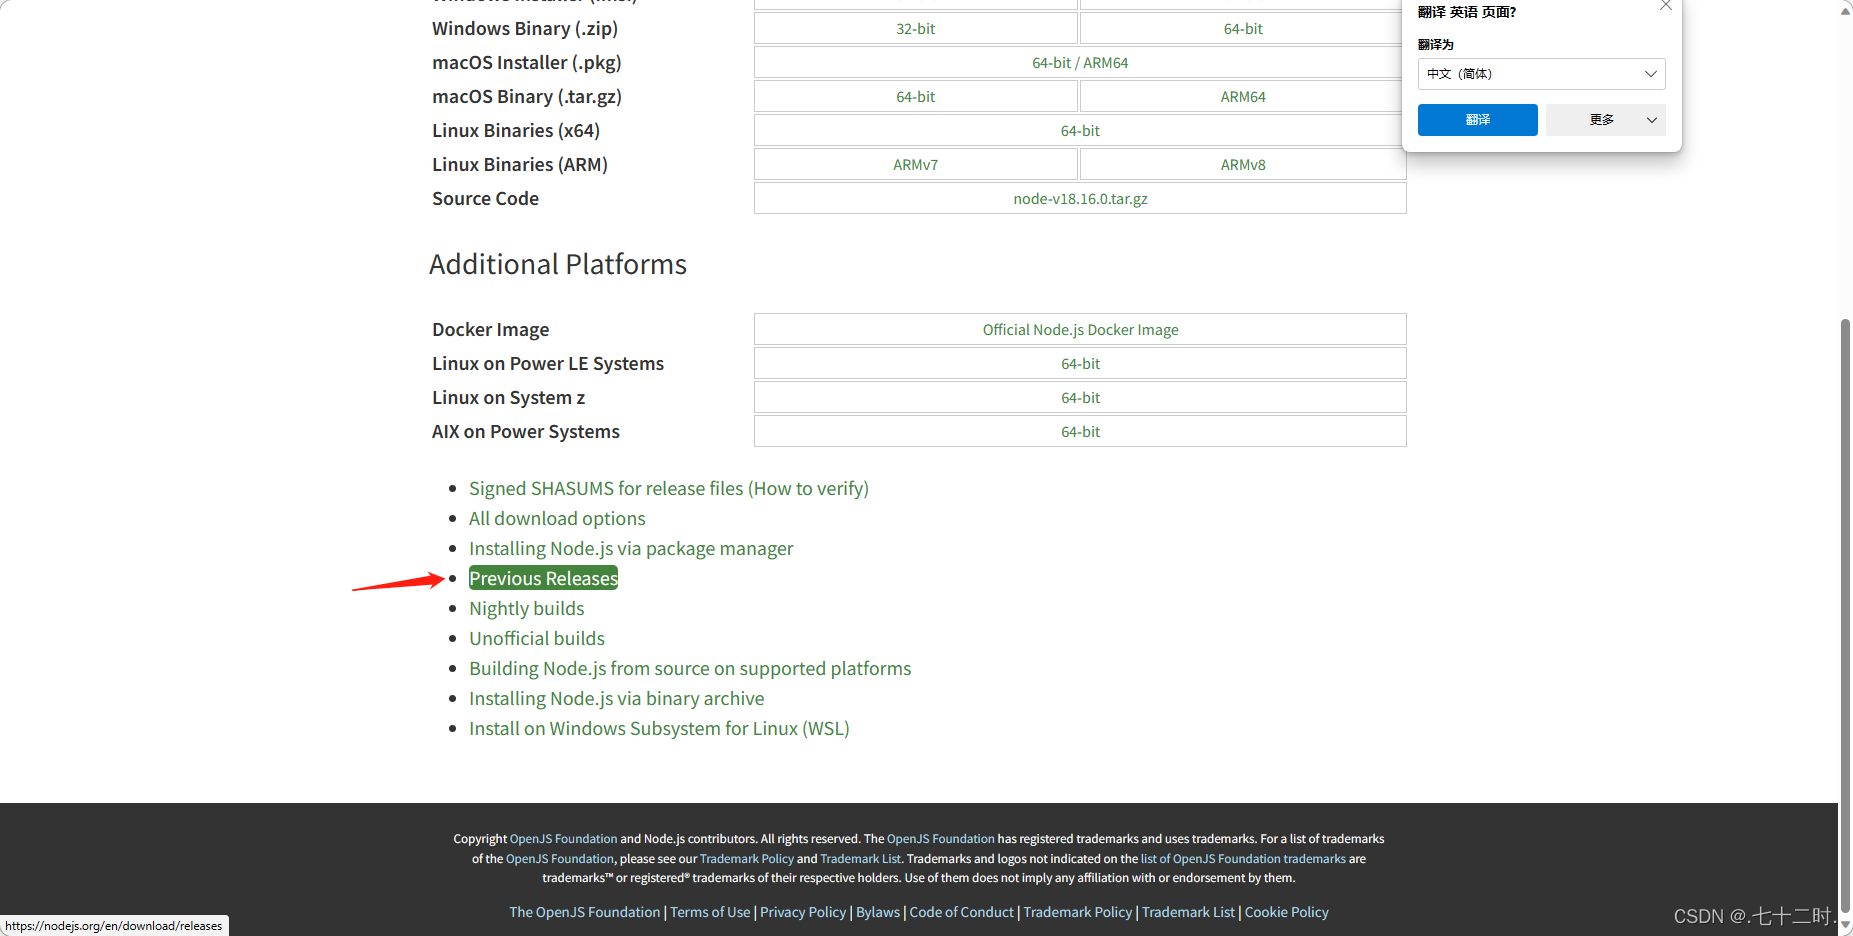Download Linux on System z 64-bit
Image resolution: width=1853 pixels, height=936 pixels.
(x=1080, y=398)
